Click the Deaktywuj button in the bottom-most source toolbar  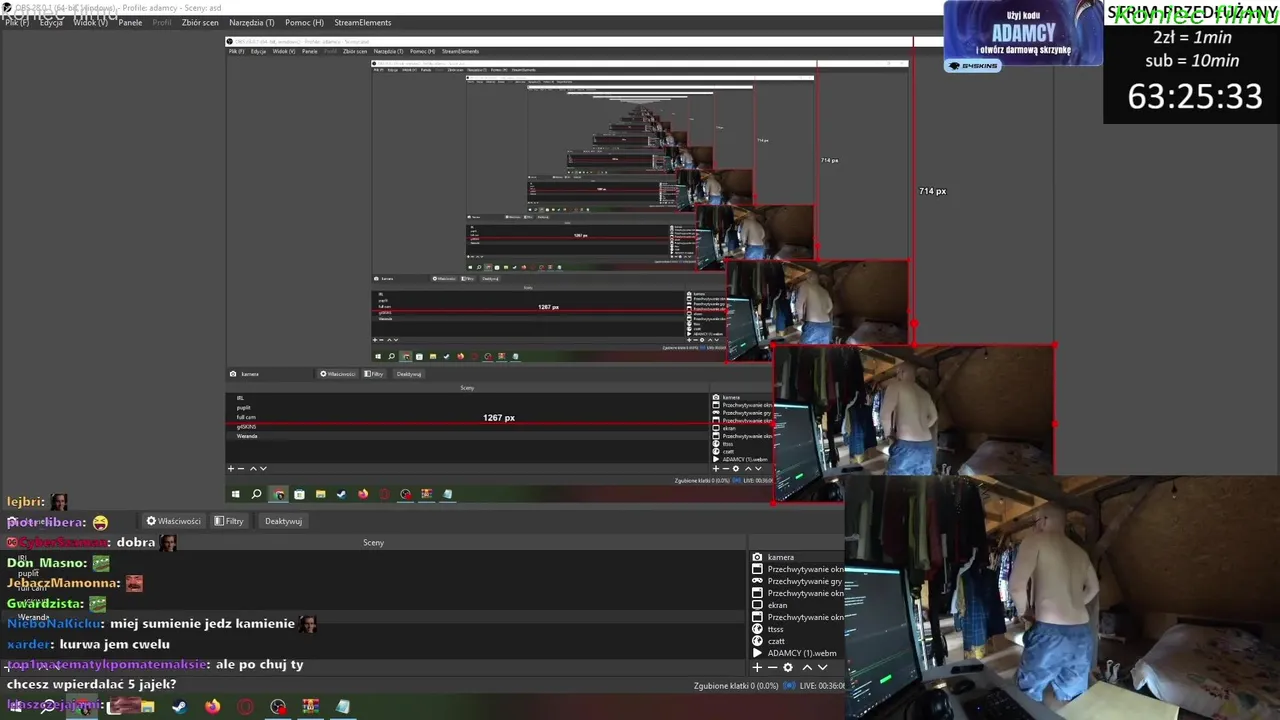click(283, 521)
